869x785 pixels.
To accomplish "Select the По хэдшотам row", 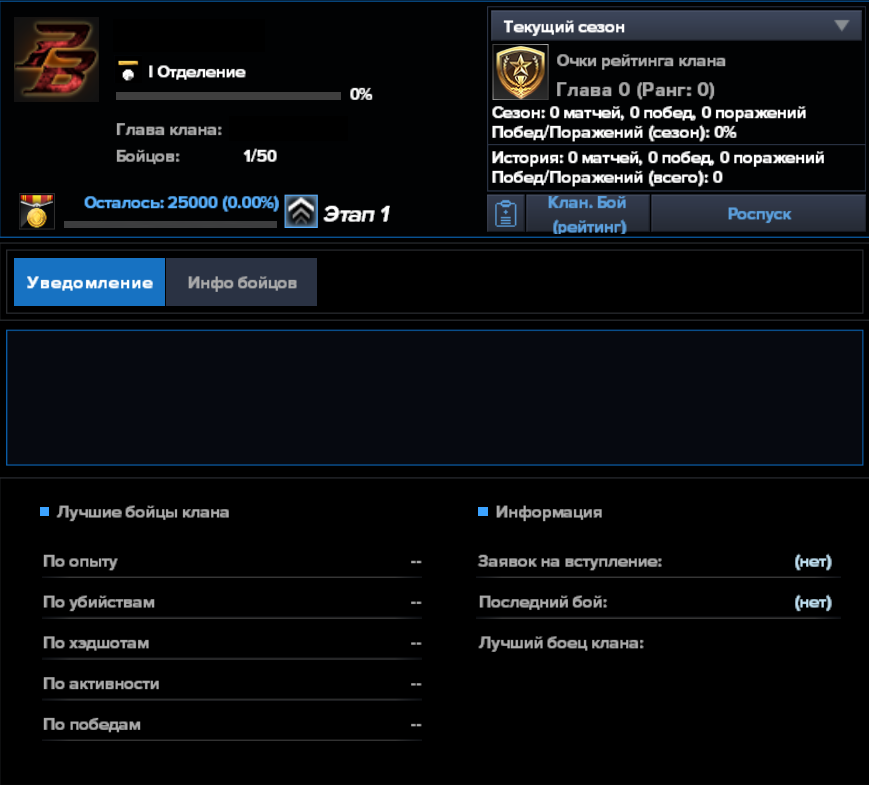I will point(231,643).
